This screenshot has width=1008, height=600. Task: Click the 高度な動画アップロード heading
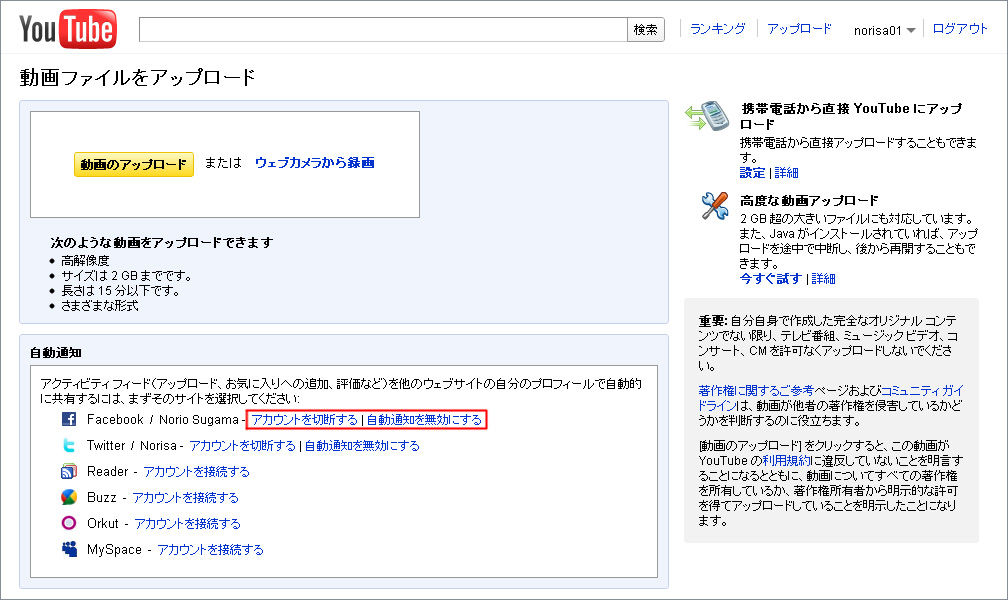point(809,200)
